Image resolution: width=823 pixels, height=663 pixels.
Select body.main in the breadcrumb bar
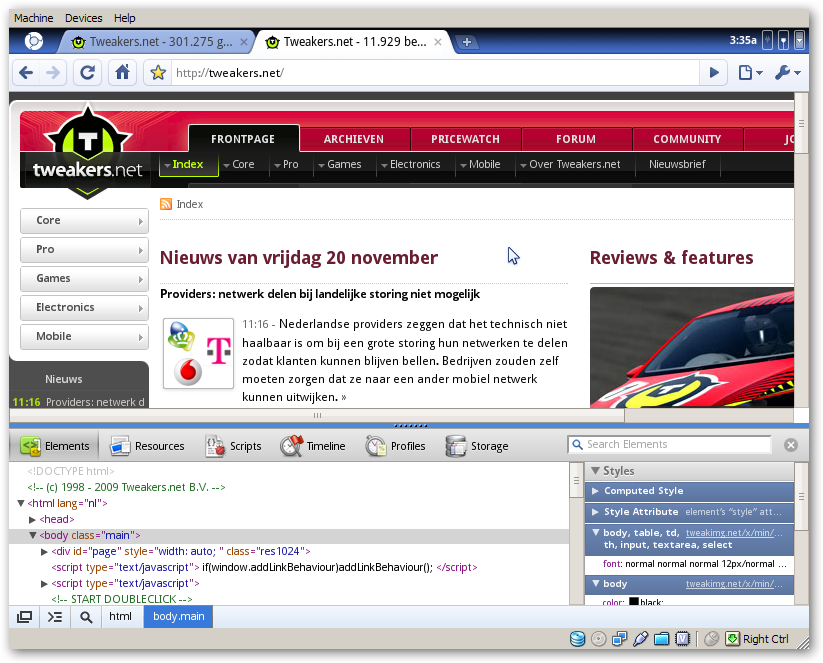(178, 616)
